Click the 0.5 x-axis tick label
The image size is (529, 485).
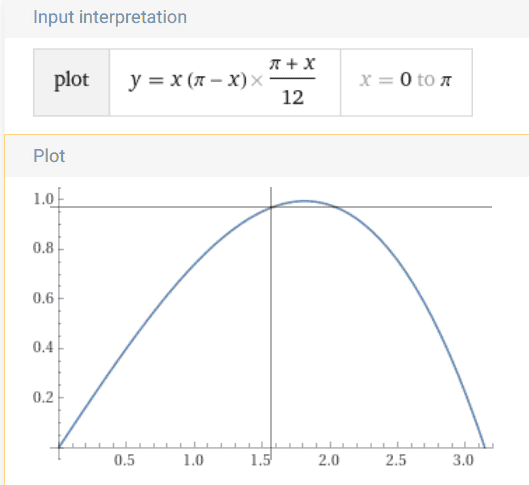[124, 460]
